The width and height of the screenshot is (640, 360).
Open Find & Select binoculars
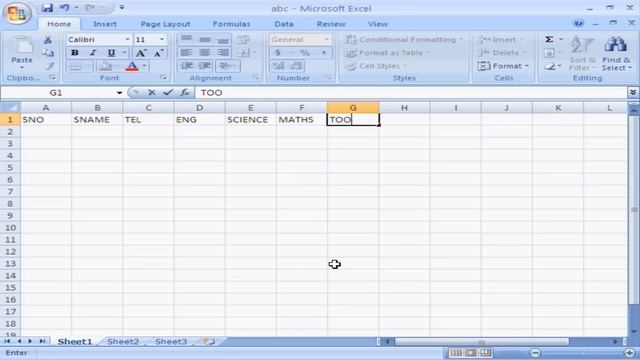pyautogui.click(x=616, y=53)
